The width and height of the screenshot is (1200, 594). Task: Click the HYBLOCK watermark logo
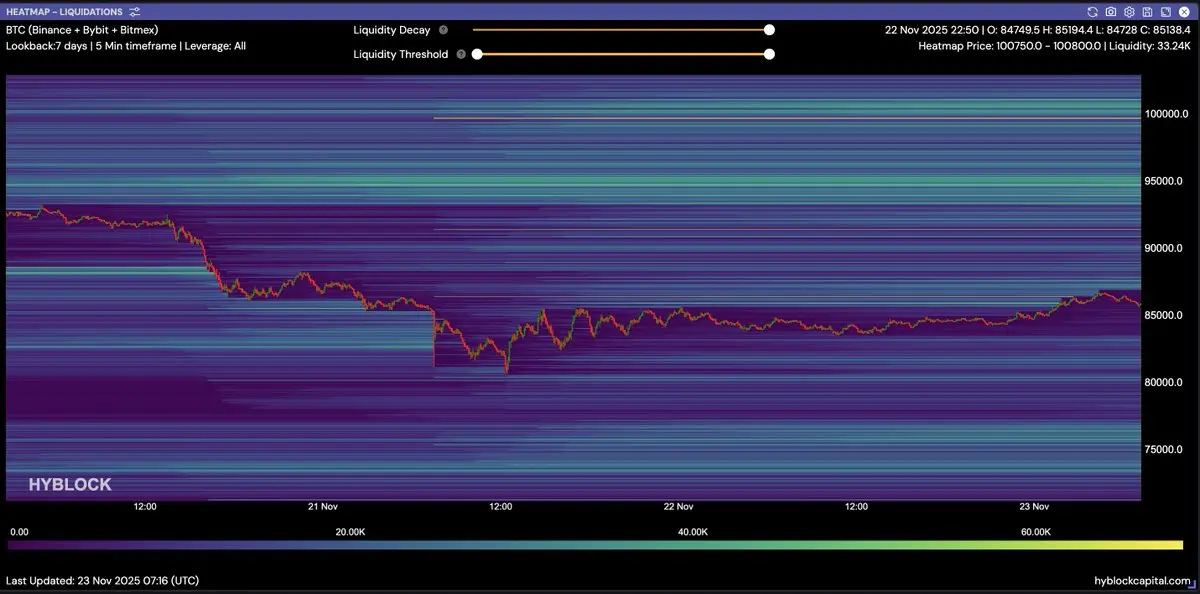click(x=70, y=484)
